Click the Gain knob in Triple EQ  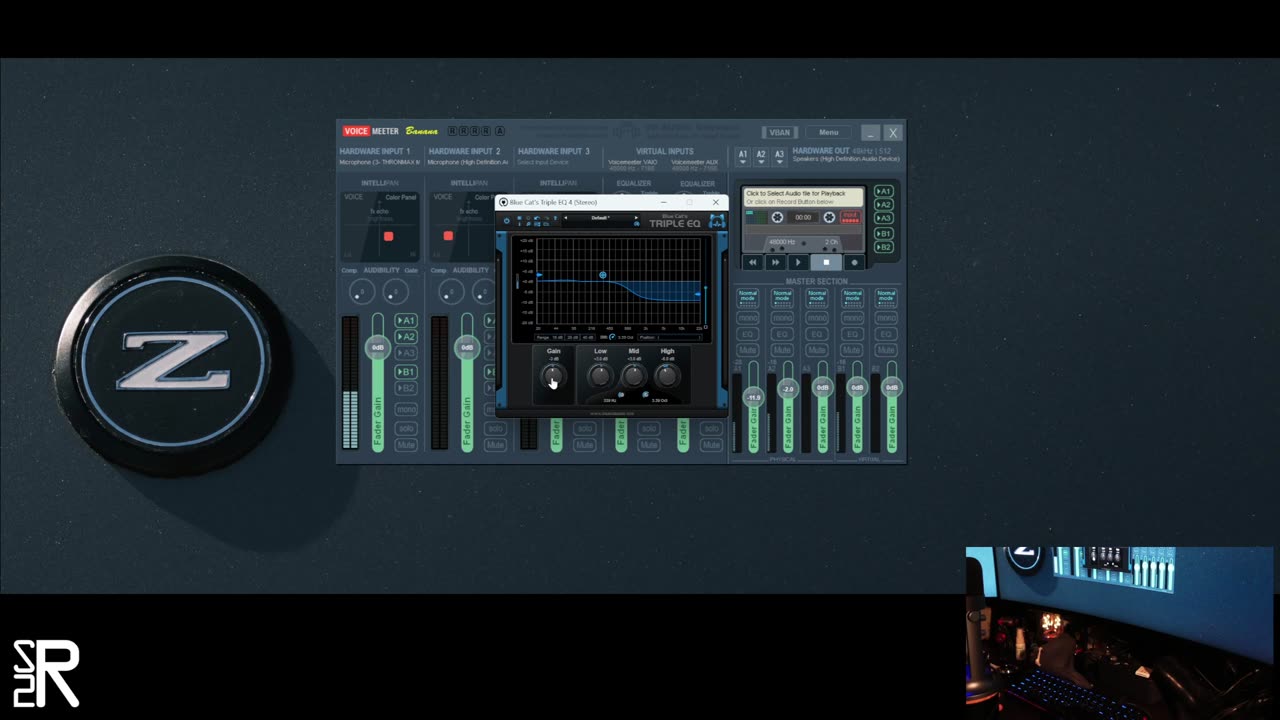pyautogui.click(x=553, y=375)
